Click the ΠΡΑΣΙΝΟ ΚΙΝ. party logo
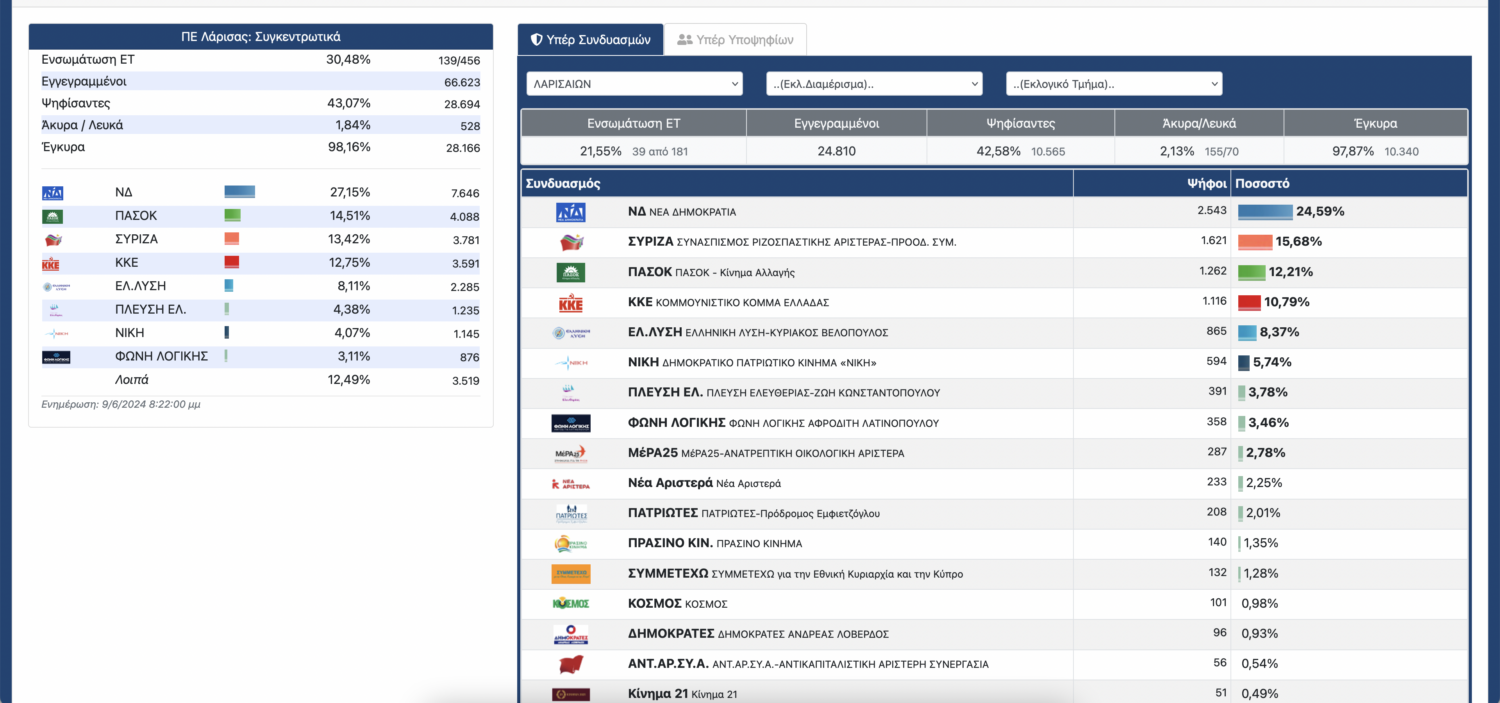1500x703 pixels. [570, 544]
